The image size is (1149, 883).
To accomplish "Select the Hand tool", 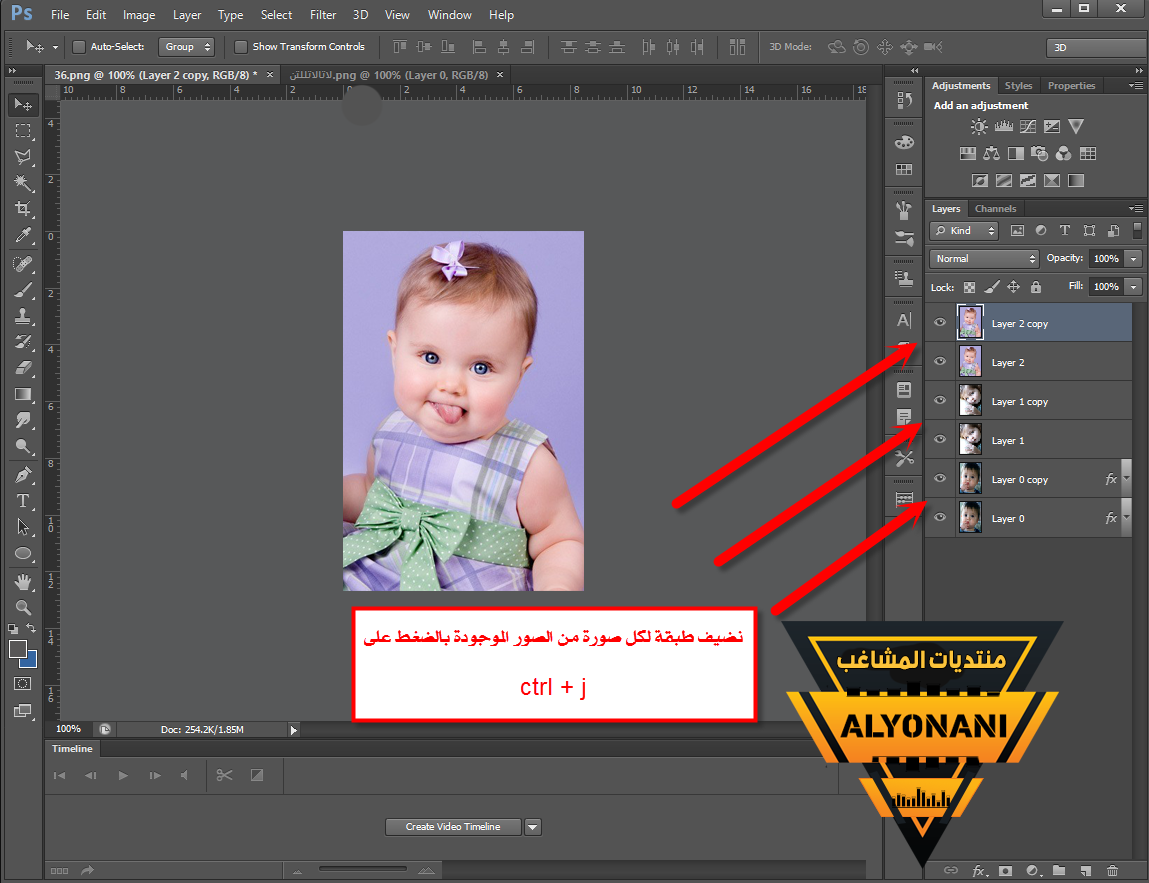I will pos(23,581).
